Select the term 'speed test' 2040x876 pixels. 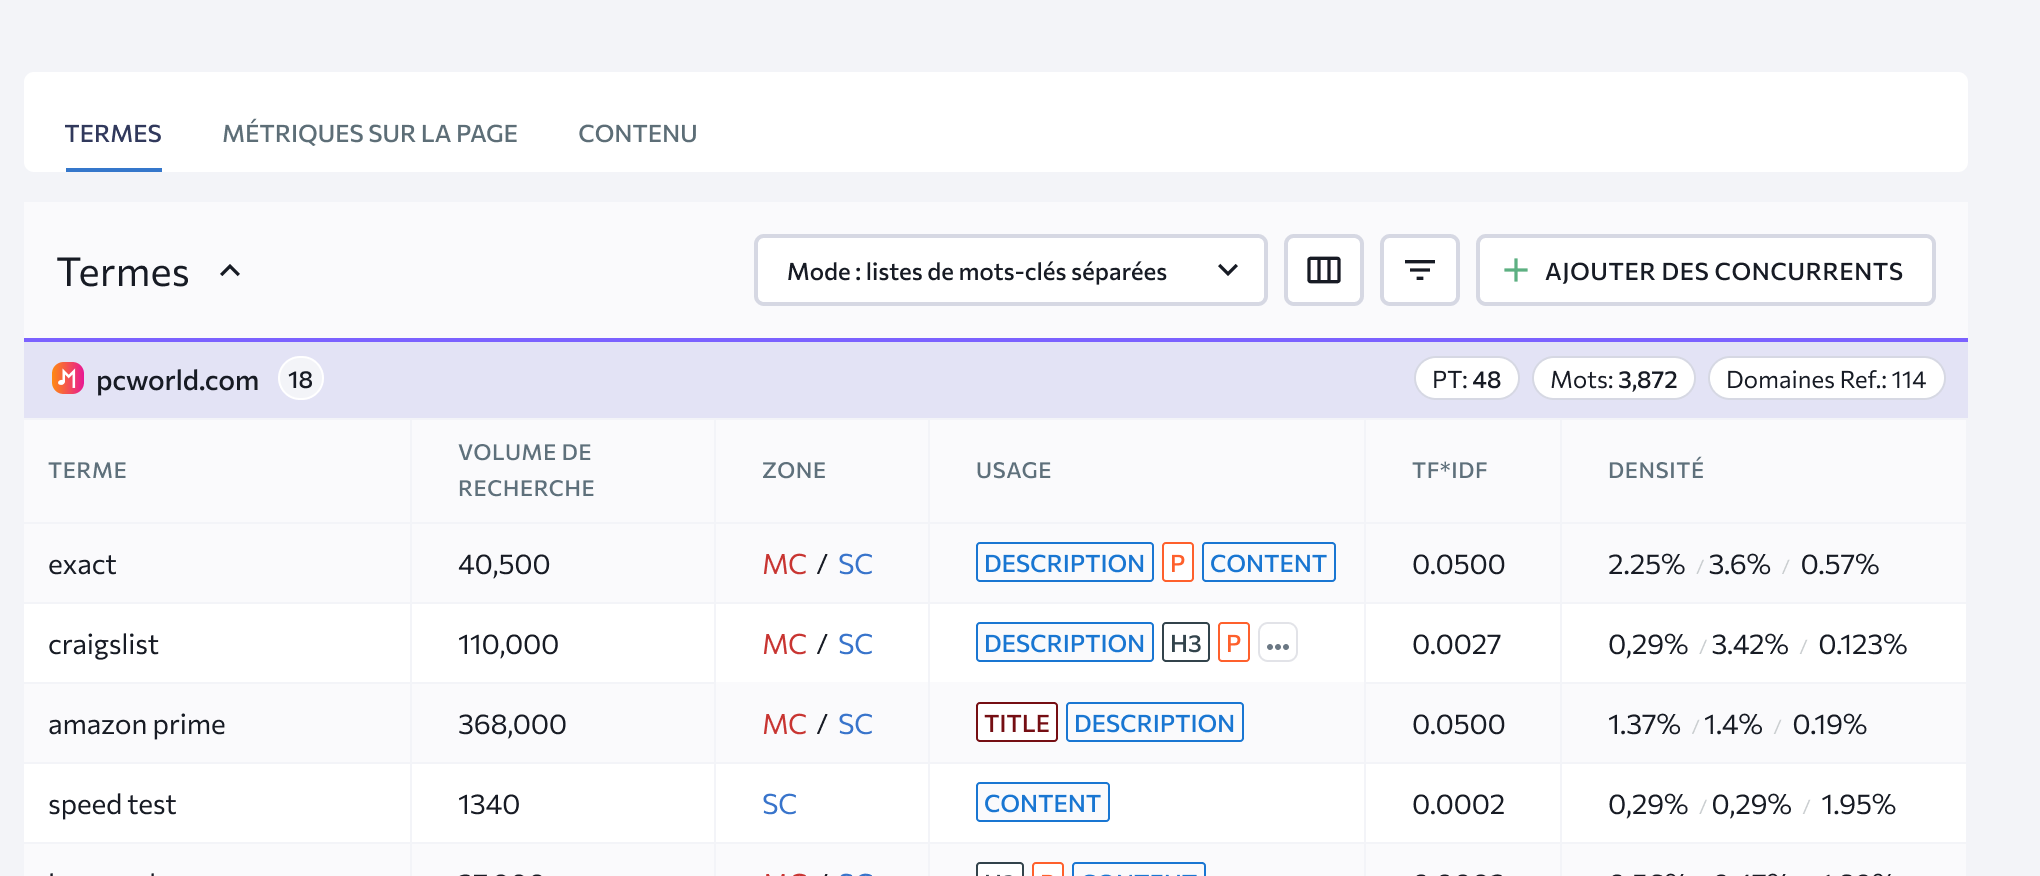coord(112,804)
